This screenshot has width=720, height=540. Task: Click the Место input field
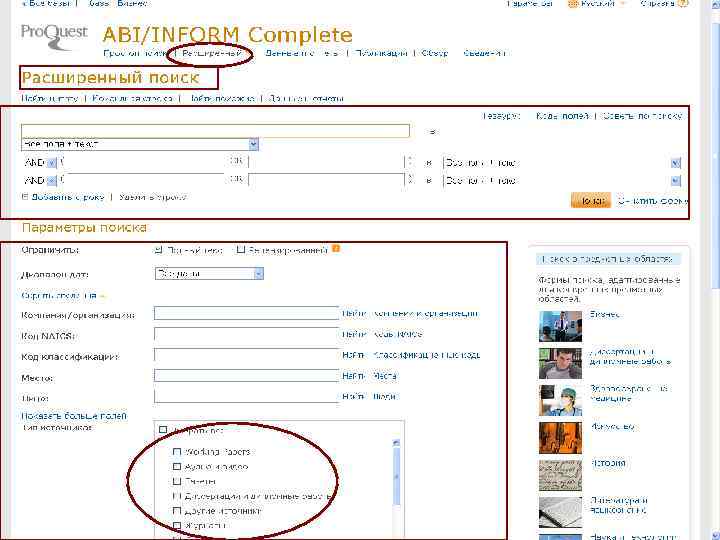point(247,376)
